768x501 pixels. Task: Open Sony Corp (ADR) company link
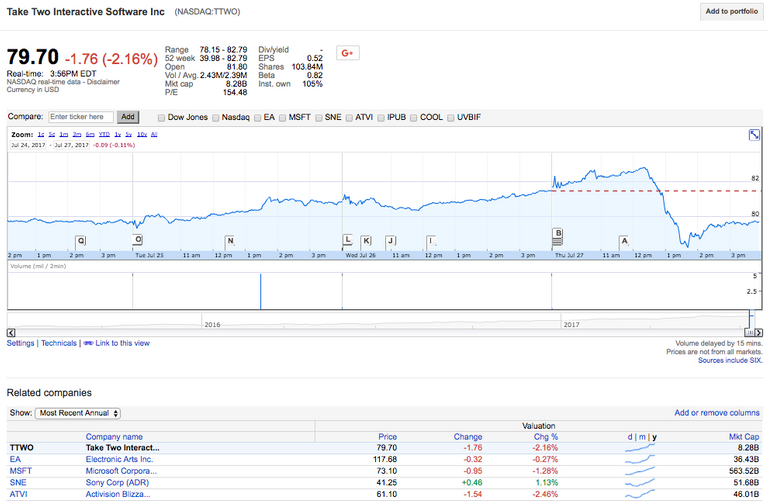[x=118, y=483]
